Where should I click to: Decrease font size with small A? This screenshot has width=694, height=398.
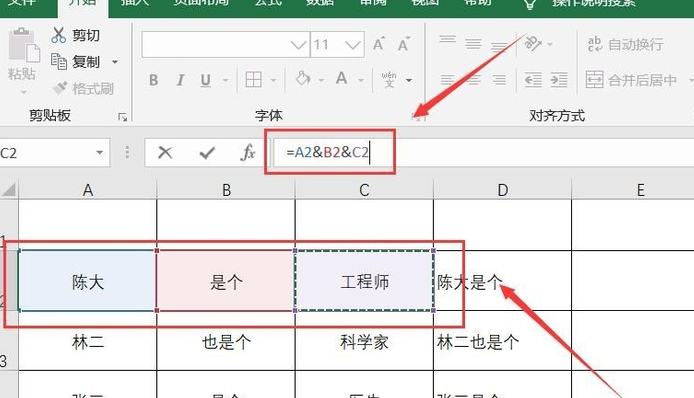(x=403, y=44)
